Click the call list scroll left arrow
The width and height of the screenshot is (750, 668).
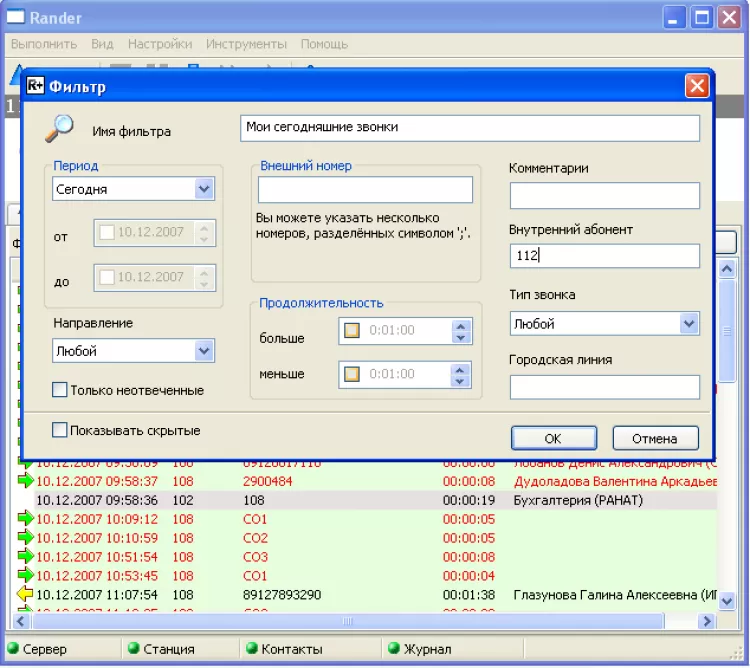click(x=21, y=621)
